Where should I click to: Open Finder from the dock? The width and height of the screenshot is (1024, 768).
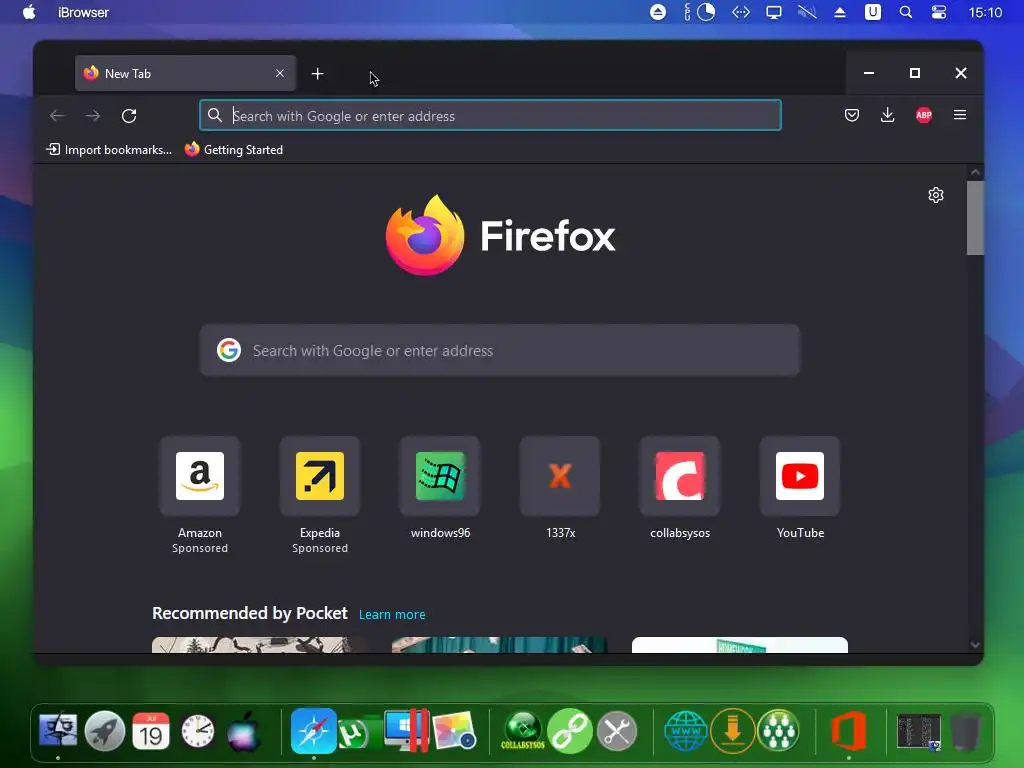click(x=58, y=731)
